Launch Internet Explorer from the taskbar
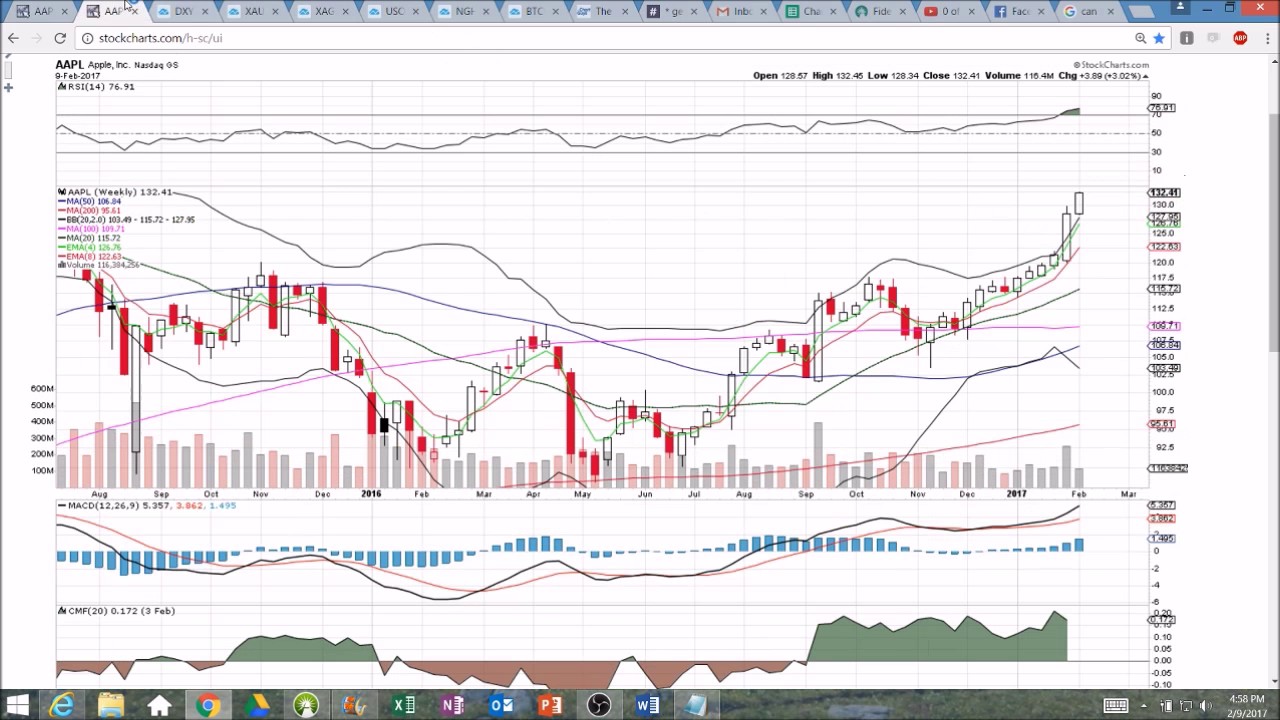The image size is (1280, 720). coord(62,706)
